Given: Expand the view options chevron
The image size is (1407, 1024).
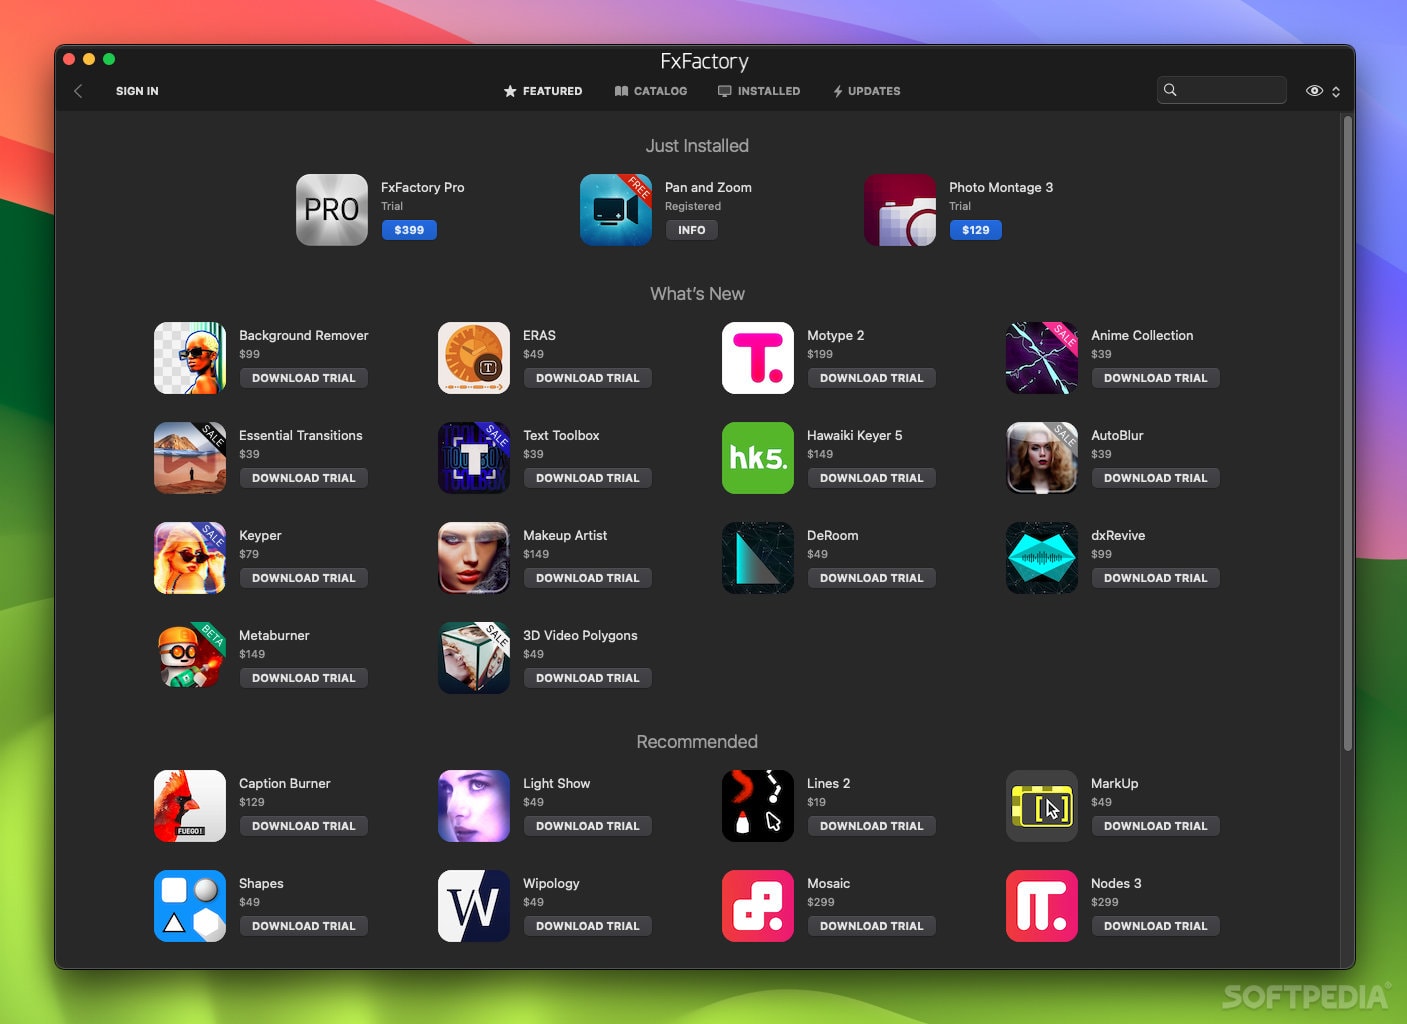Looking at the screenshot, I should 1336,91.
